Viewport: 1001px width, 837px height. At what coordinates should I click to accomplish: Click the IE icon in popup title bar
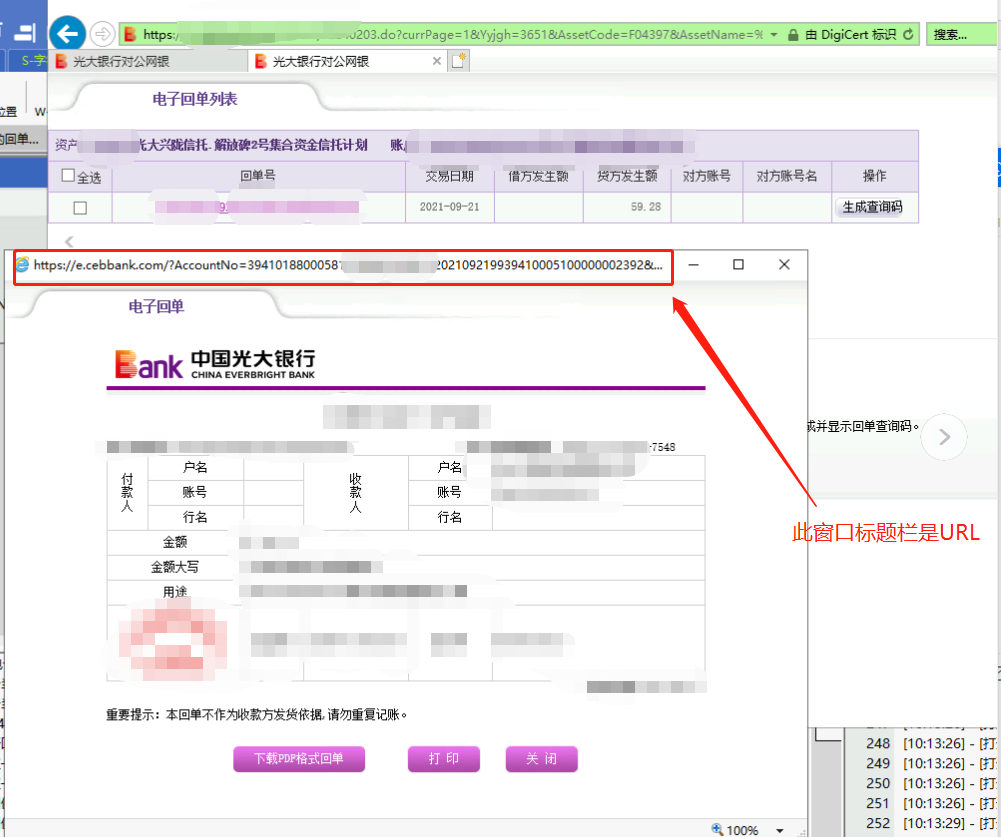point(22,265)
